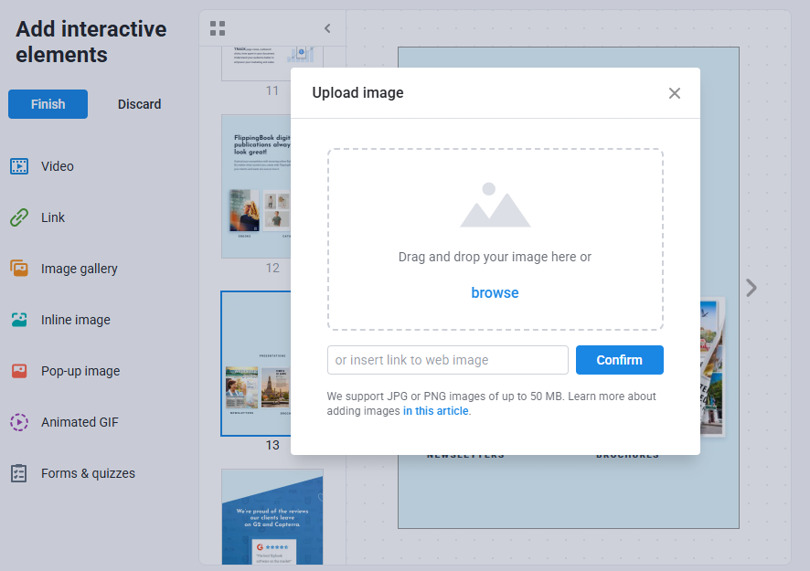Click the Discard button
The image size is (810, 571).
point(139,104)
